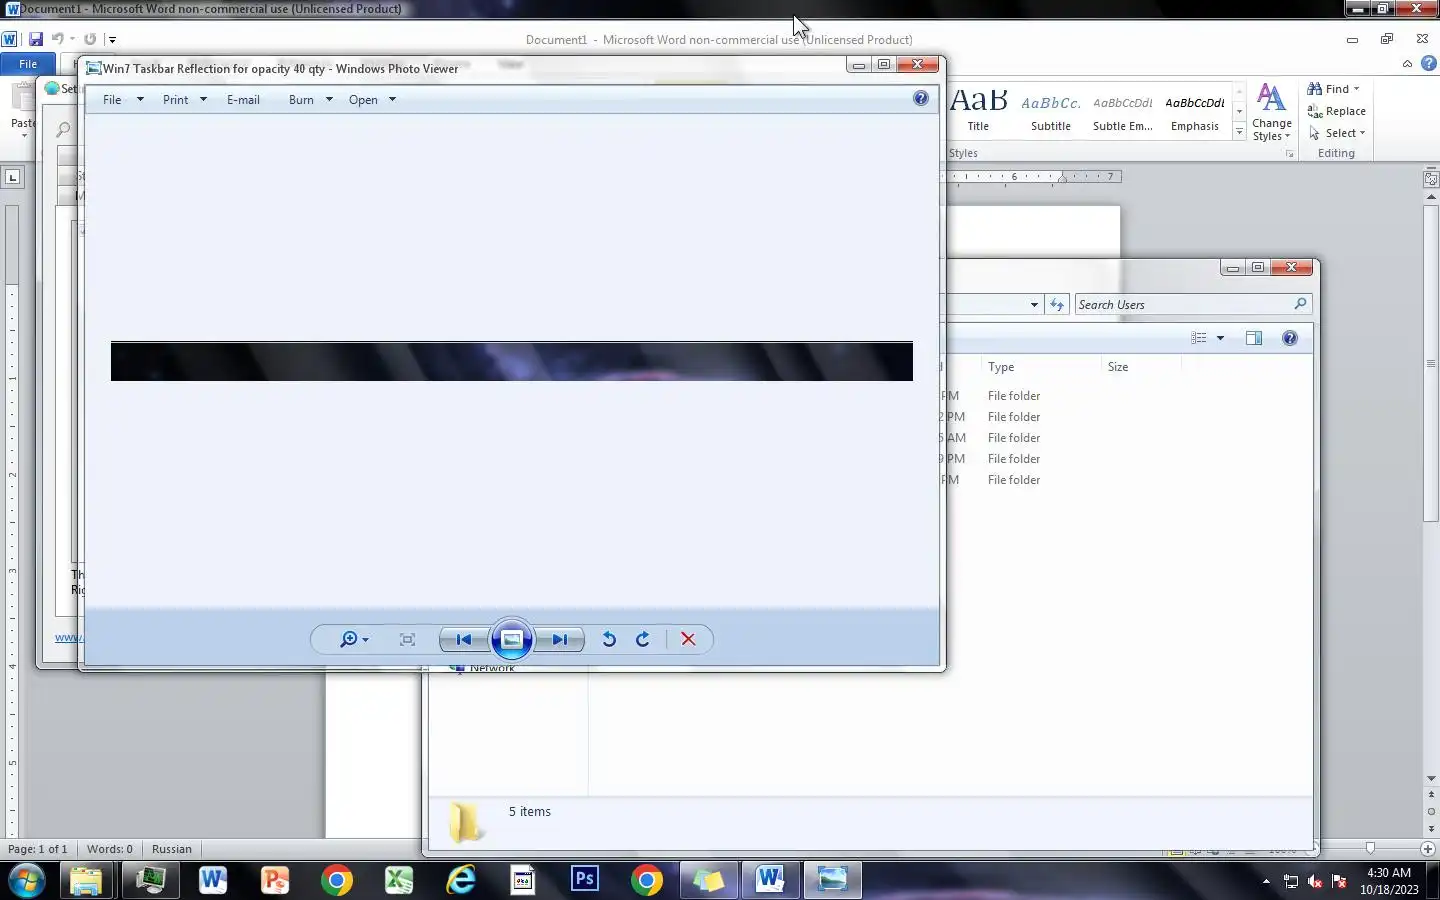Viewport: 1440px width, 900px height.
Task: Open Customize Quick Access Toolbar dropdown
Action: [112, 40]
